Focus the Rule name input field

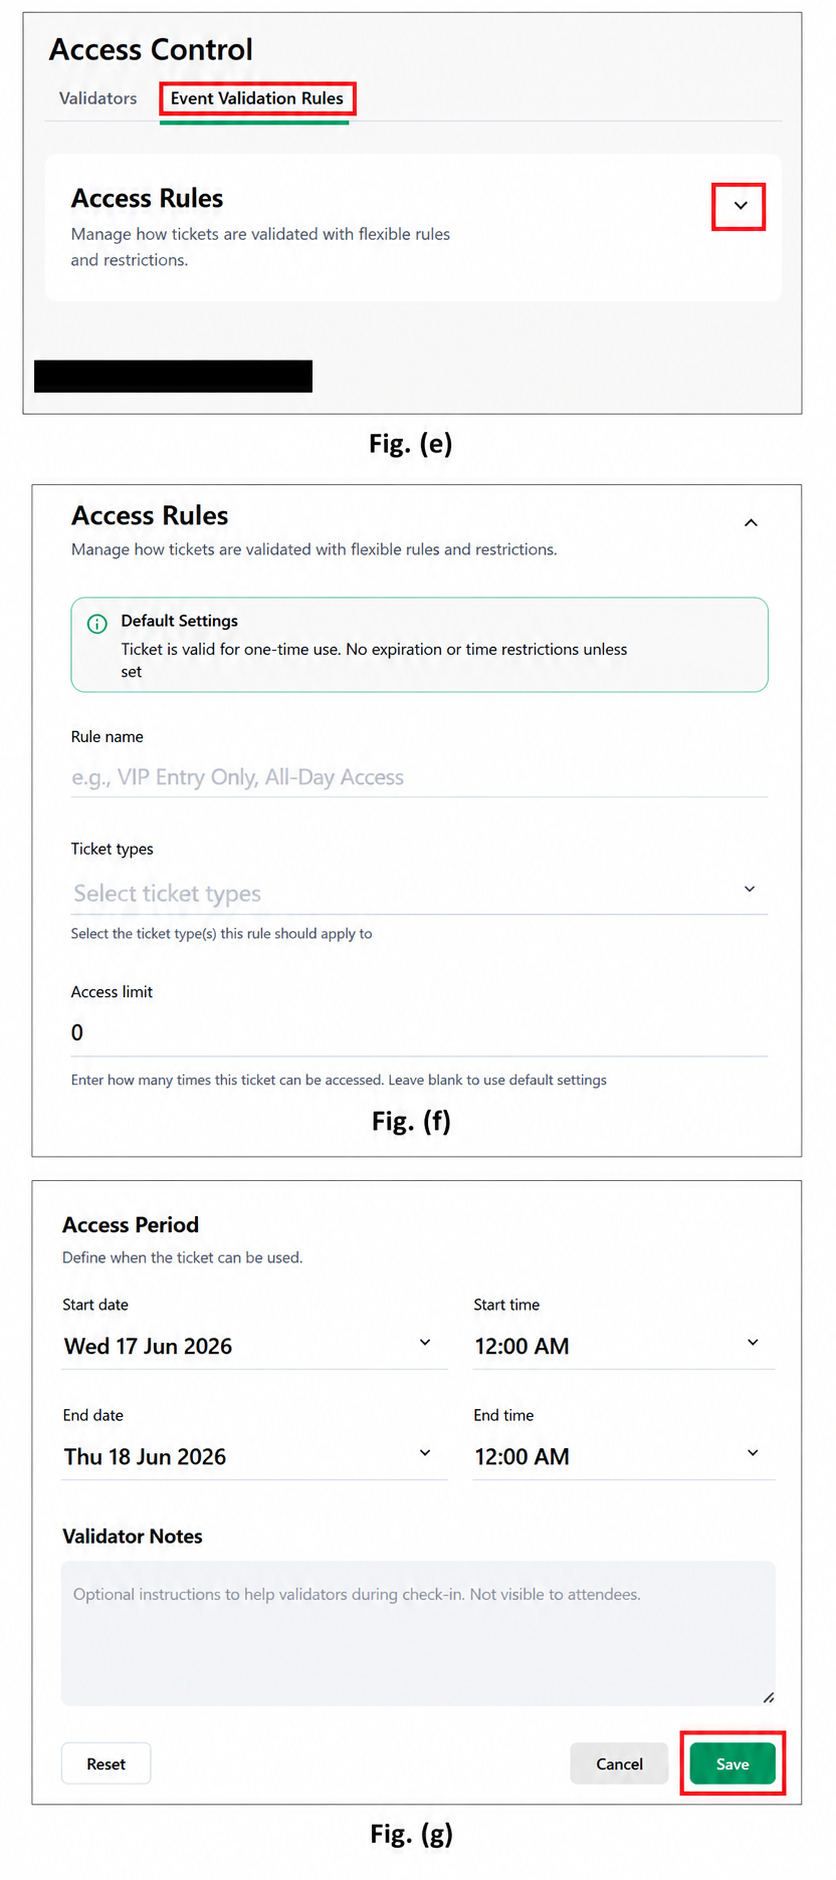point(419,777)
